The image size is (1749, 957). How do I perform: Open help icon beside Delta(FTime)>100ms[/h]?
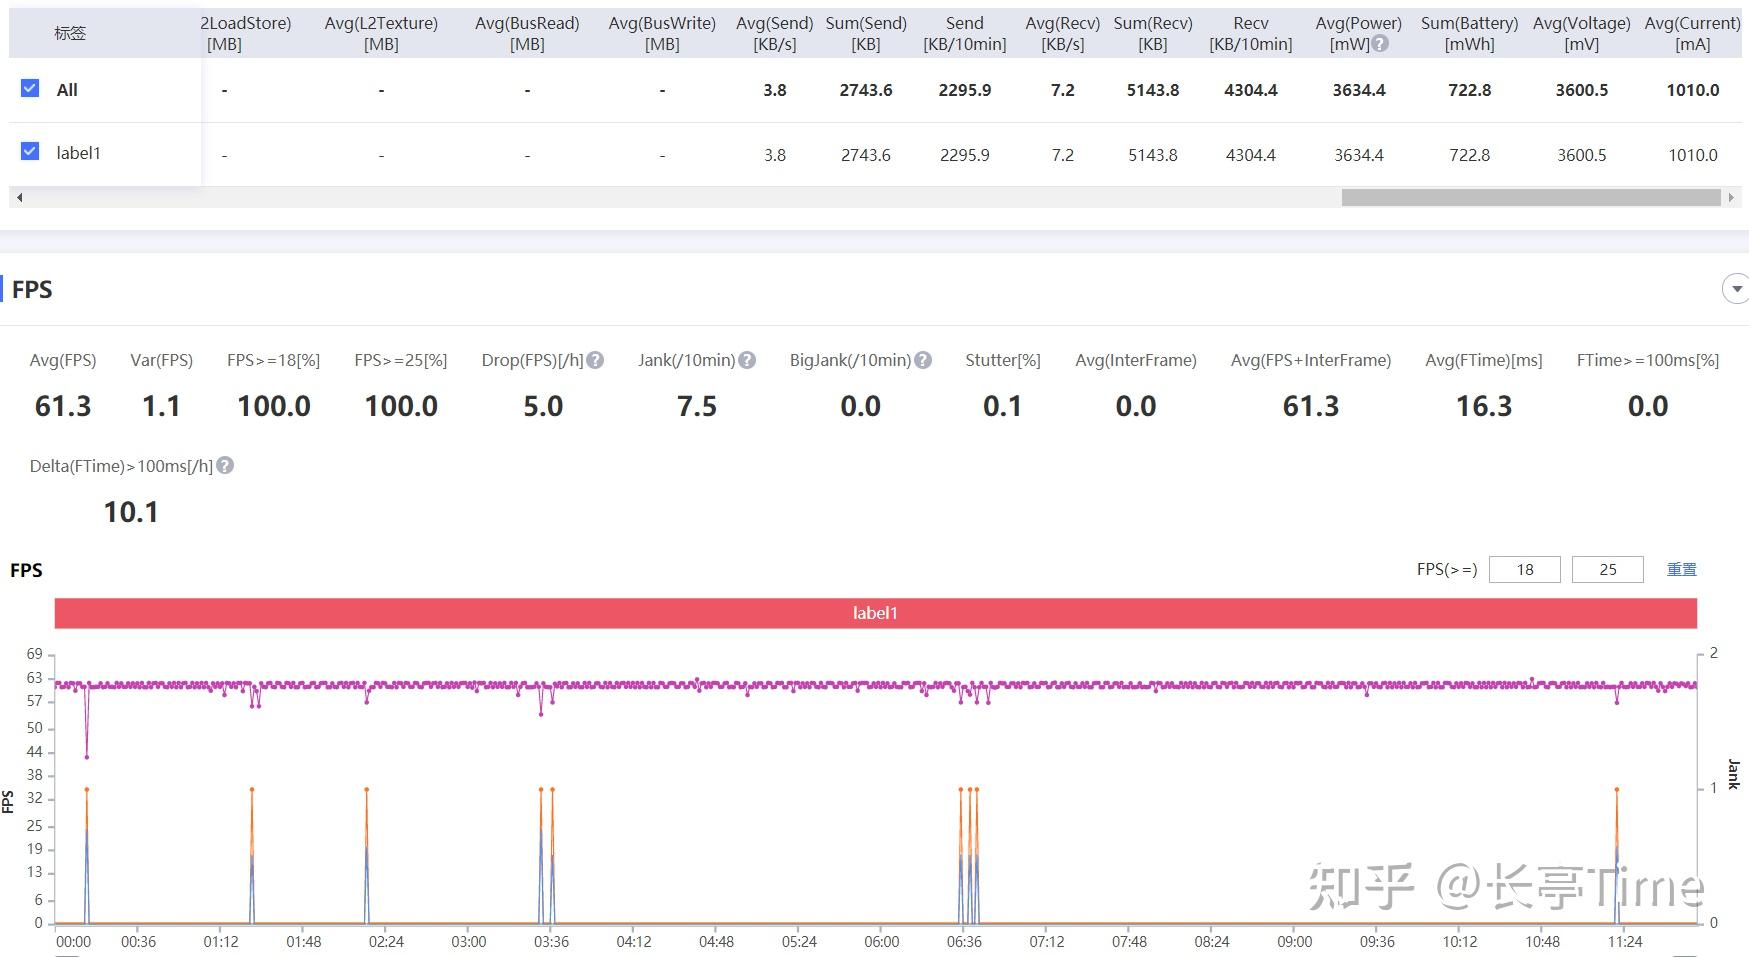(225, 466)
